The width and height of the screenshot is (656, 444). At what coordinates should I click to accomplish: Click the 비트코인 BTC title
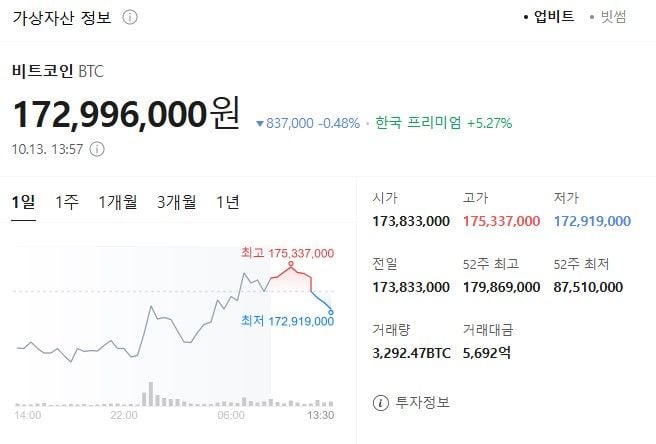pyautogui.click(x=57, y=72)
